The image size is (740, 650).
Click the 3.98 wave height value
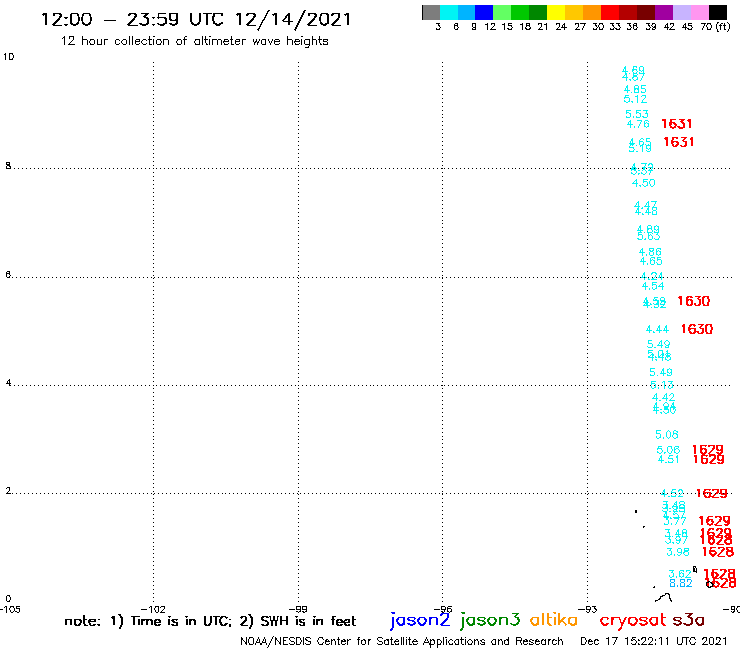pyautogui.click(x=678, y=552)
